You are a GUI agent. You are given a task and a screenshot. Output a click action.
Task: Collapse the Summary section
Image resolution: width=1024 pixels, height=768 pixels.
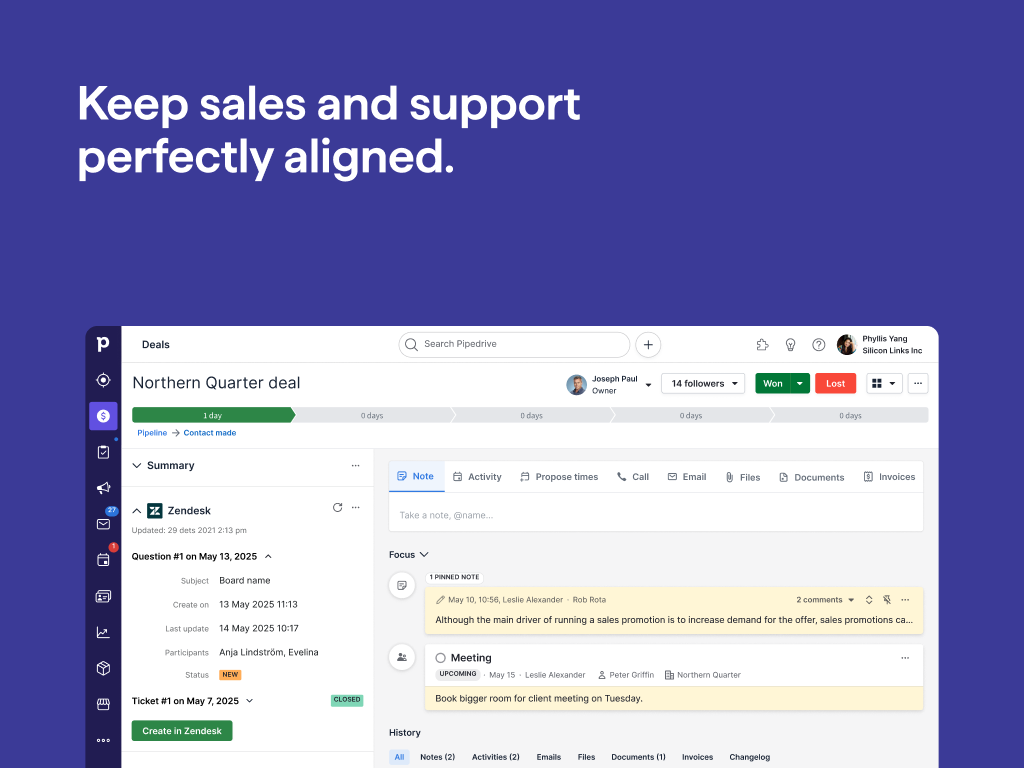tap(137, 466)
